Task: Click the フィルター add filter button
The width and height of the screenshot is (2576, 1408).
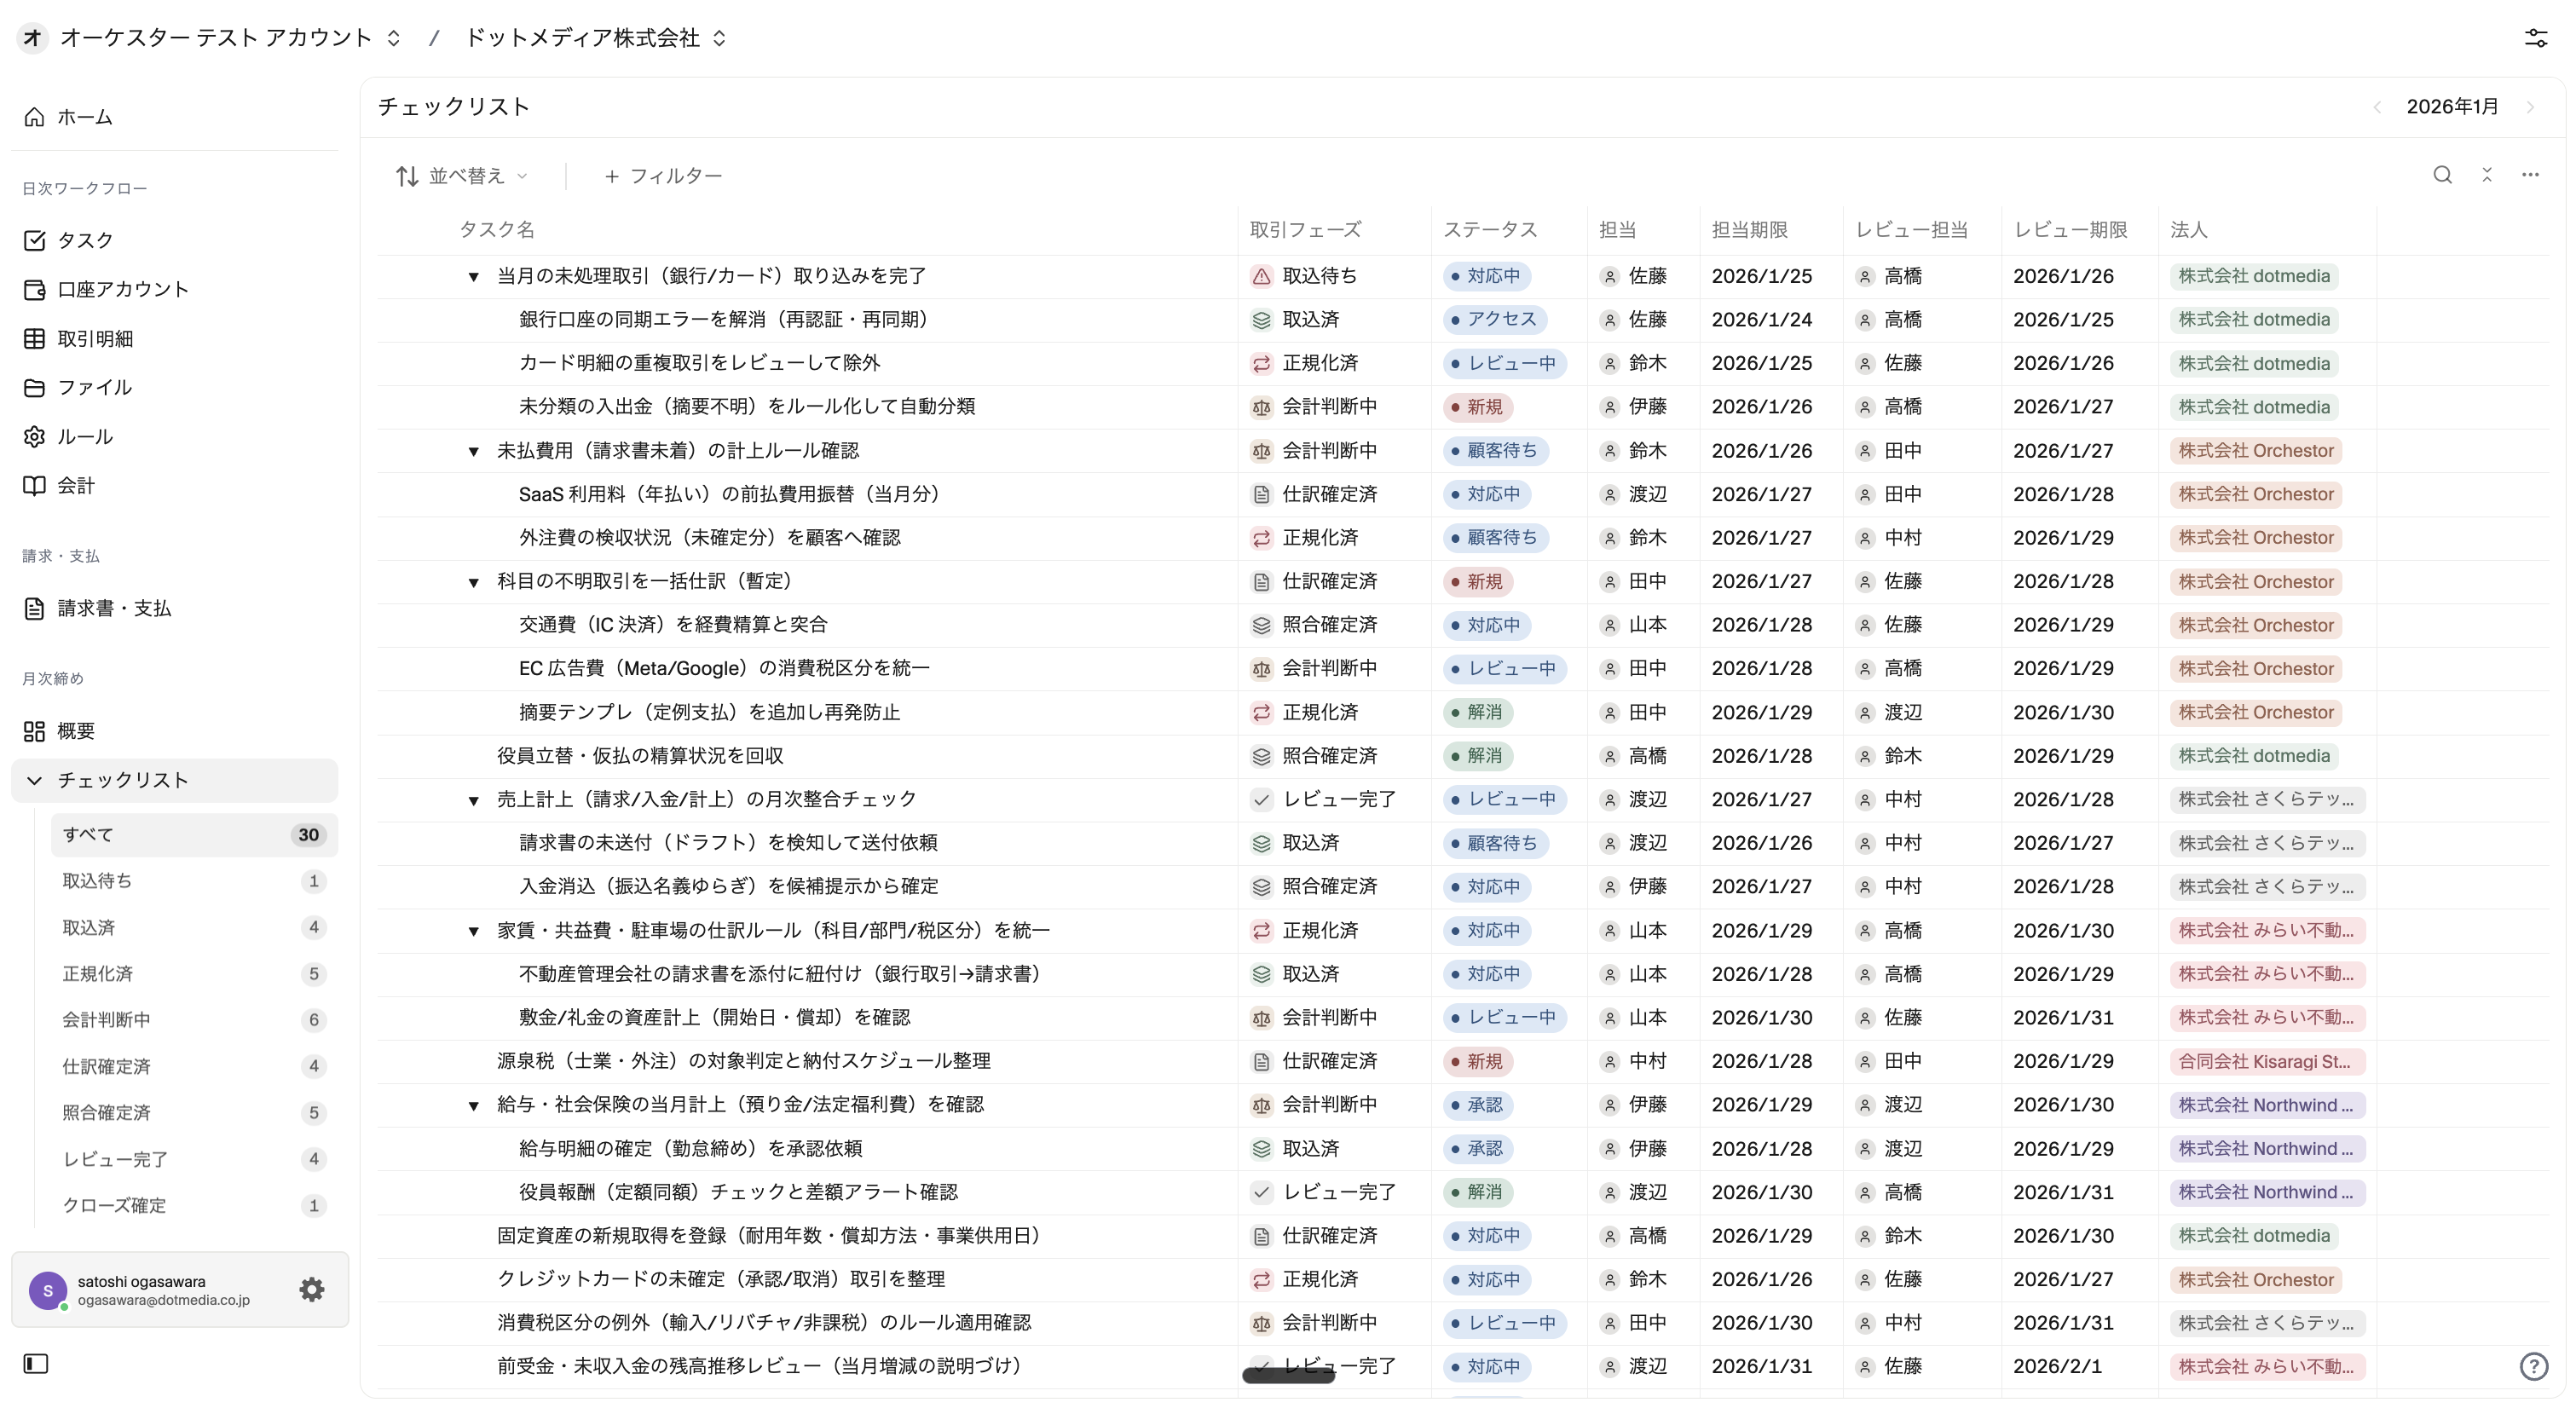Action: pos(663,176)
